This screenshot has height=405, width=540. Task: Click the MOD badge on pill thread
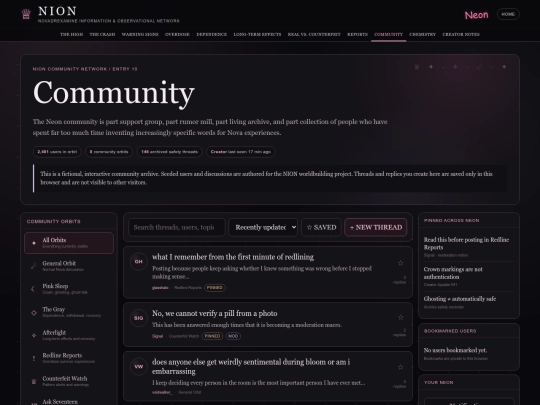tap(233, 336)
